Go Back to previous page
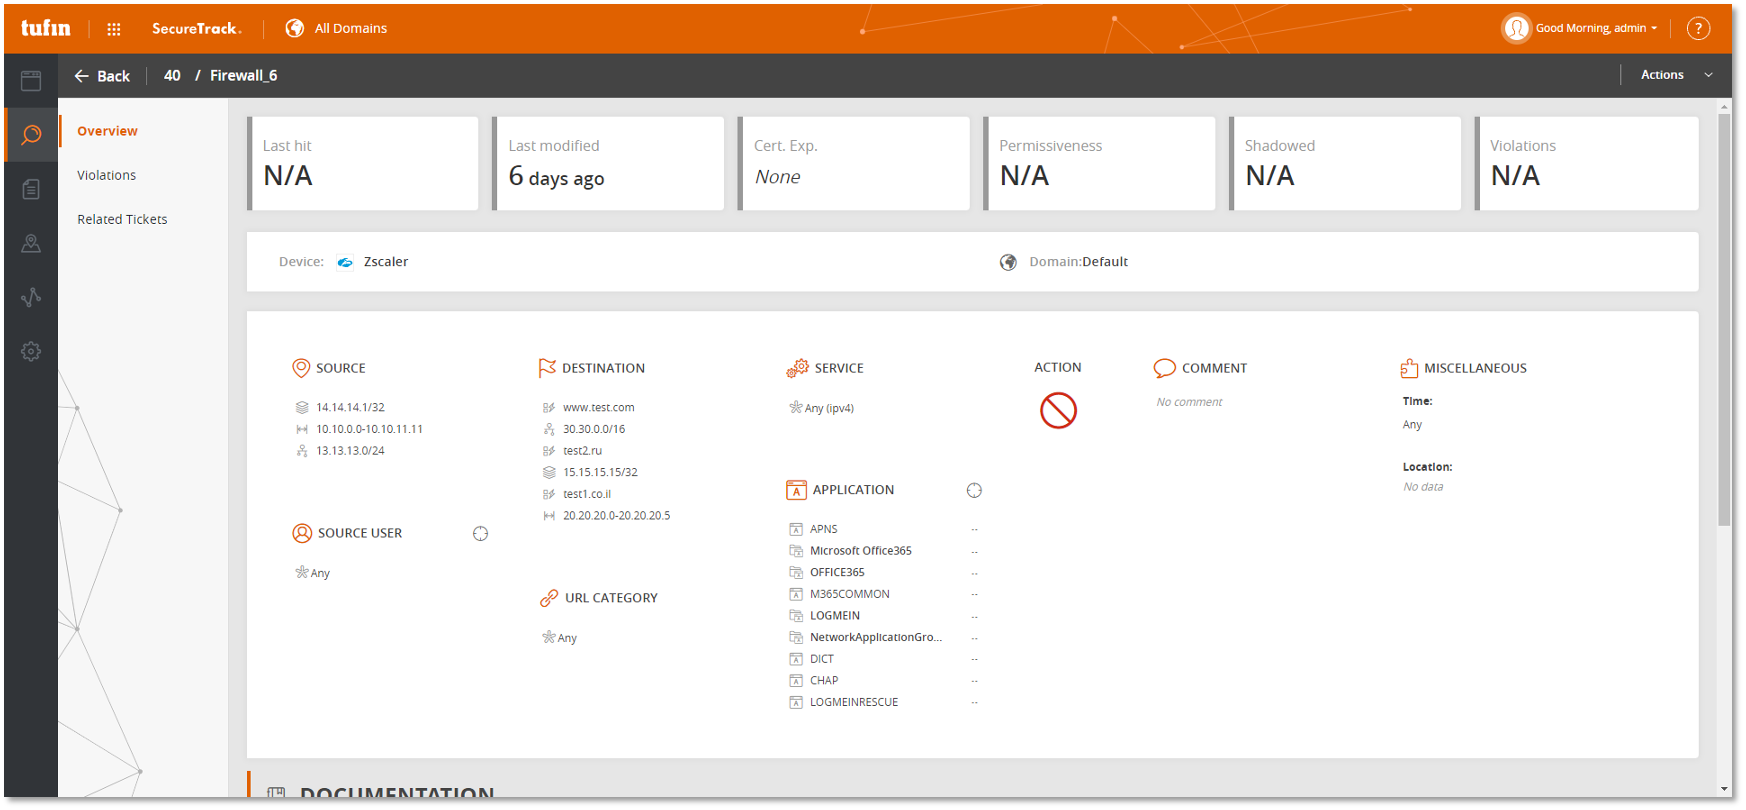Viewport: 1746px width, 810px height. tap(102, 76)
